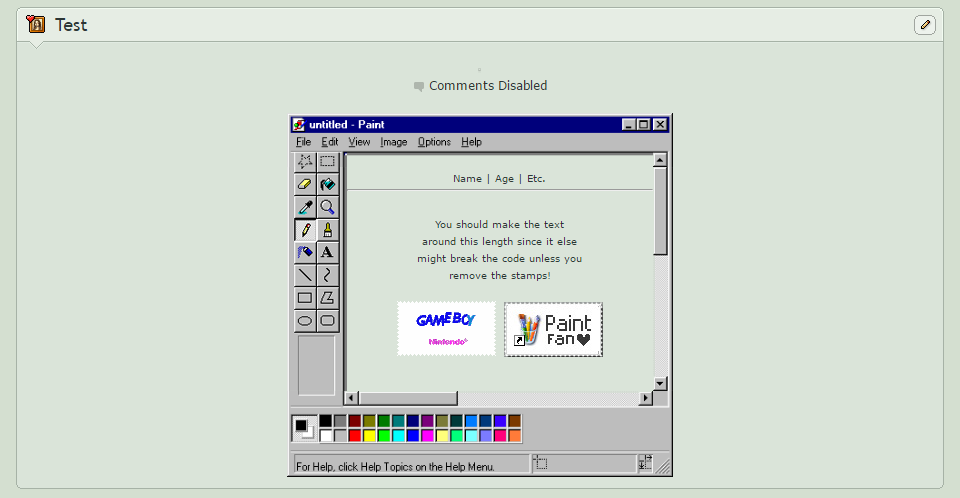
Task: Select the Rounded Rectangle tool
Action: [328, 320]
